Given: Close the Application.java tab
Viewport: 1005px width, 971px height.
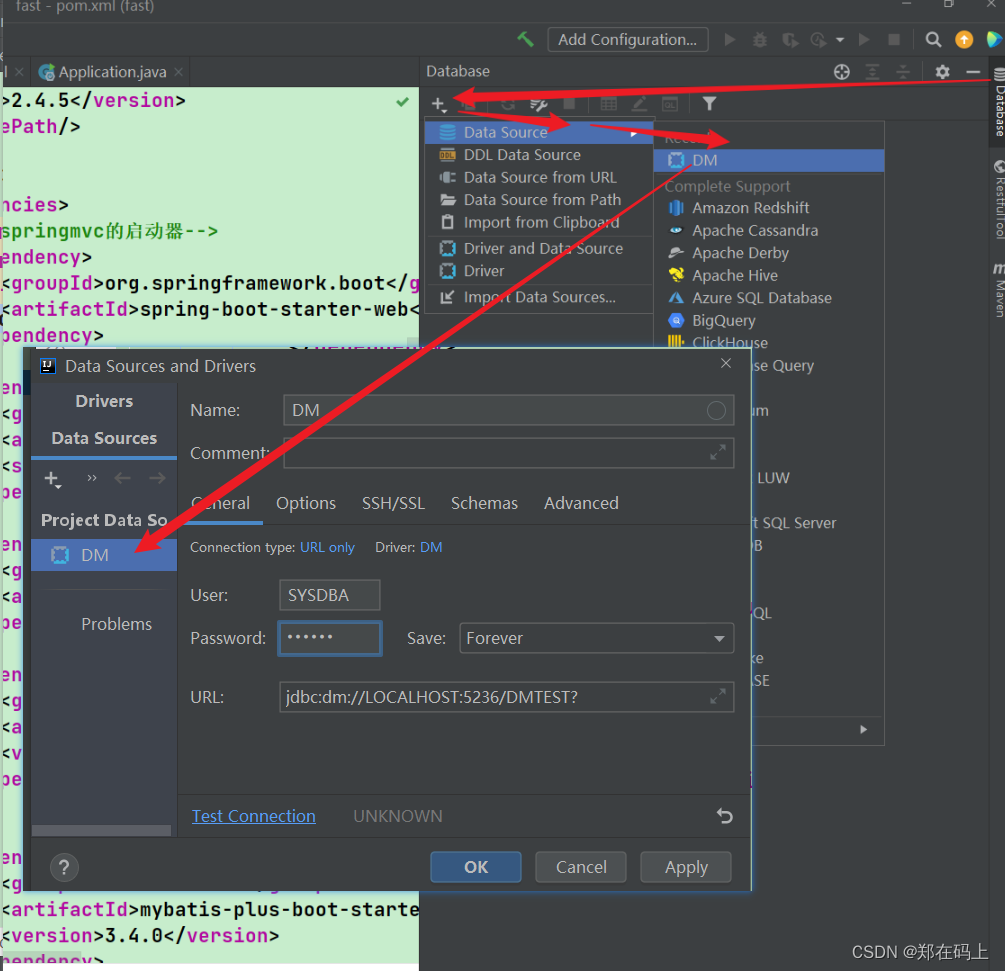Looking at the screenshot, I should tap(179, 72).
